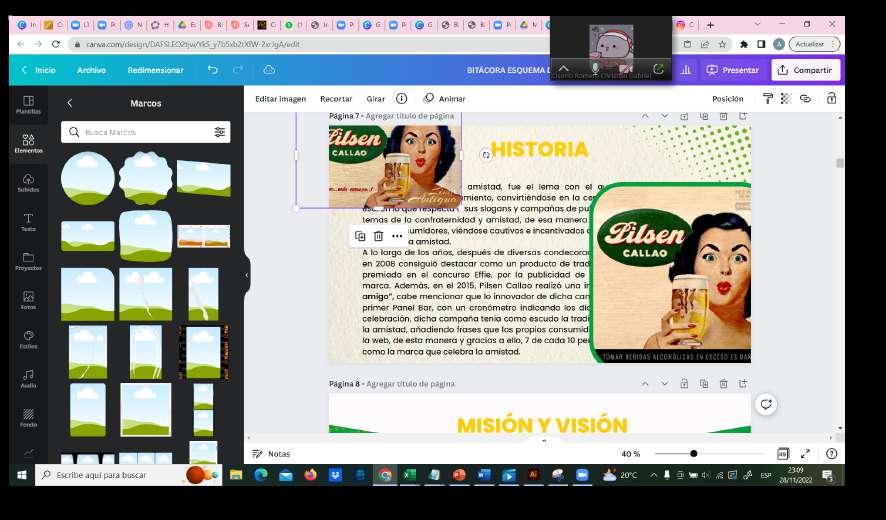Go back from Marcos panel

[x=70, y=103]
